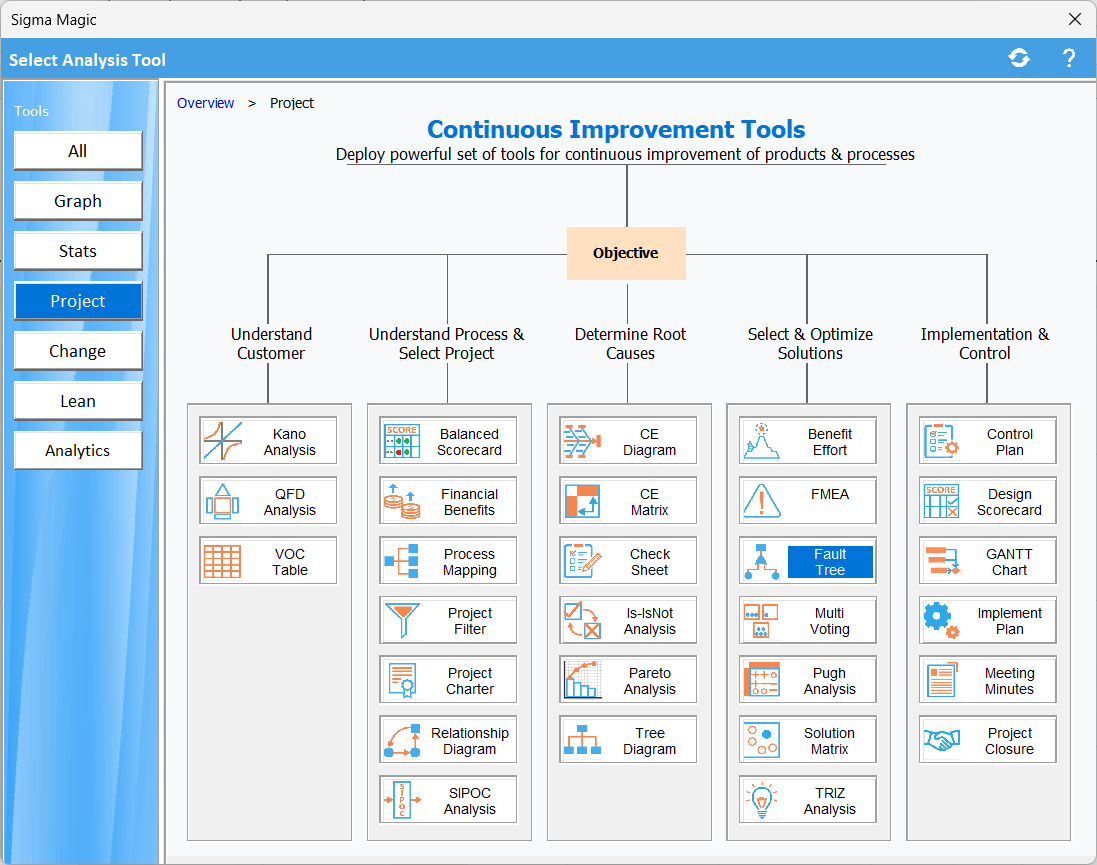Click the Continuous Improvement Tools title
This screenshot has height=865, width=1097.
(616, 129)
